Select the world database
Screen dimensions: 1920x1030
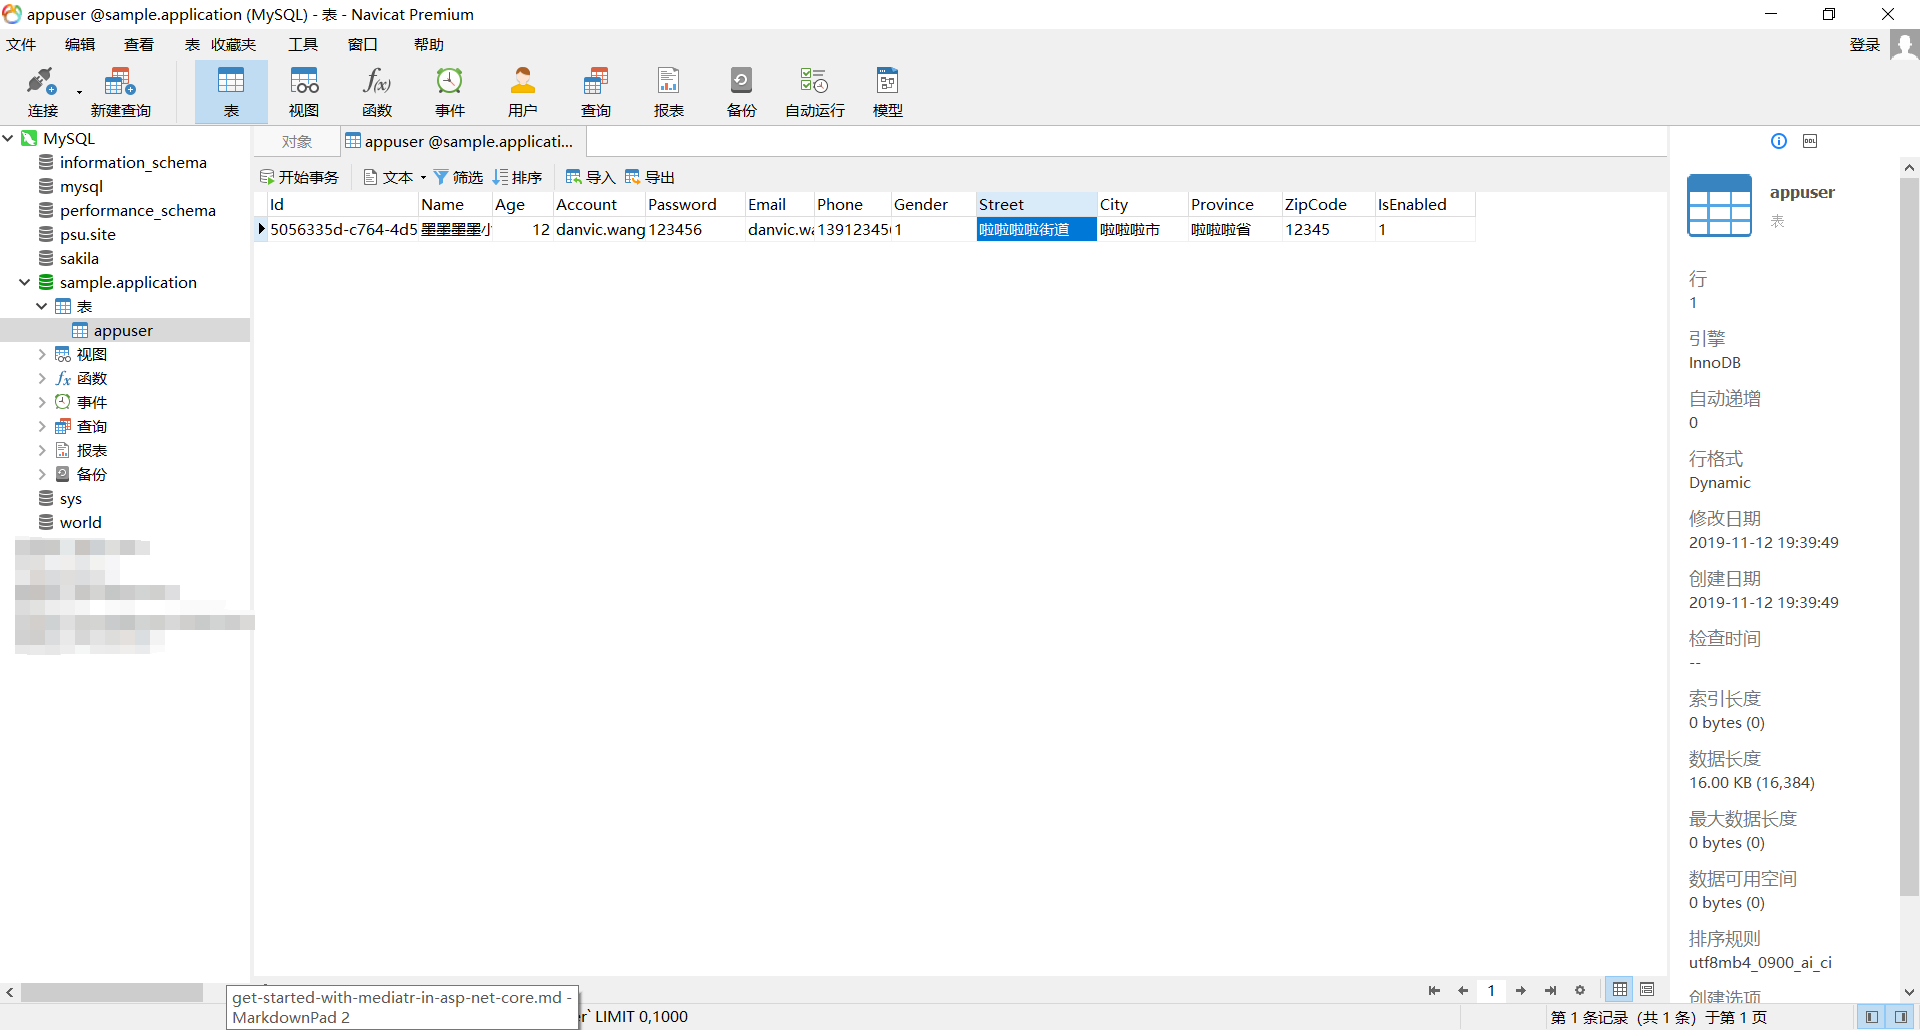pyautogui.click(x=80, y=522)
